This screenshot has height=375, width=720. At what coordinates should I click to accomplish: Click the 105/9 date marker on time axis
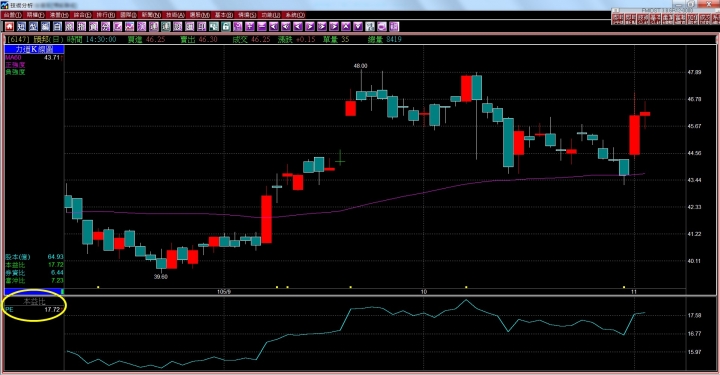(224, 291)
